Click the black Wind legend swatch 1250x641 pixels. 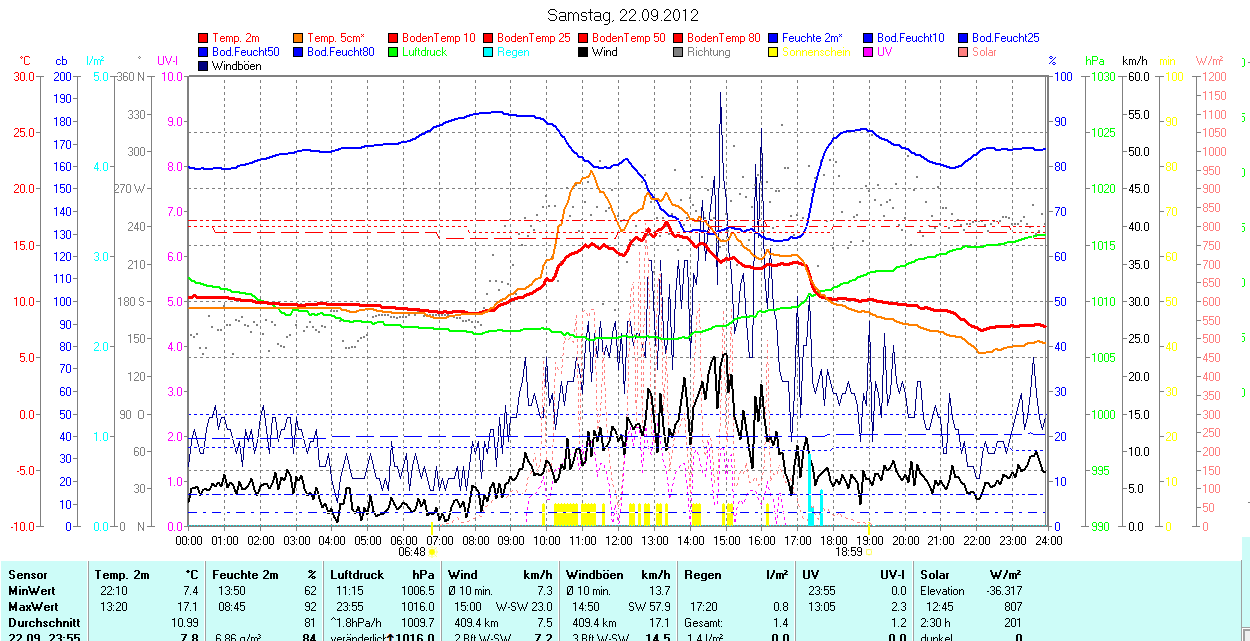[583, 52]
